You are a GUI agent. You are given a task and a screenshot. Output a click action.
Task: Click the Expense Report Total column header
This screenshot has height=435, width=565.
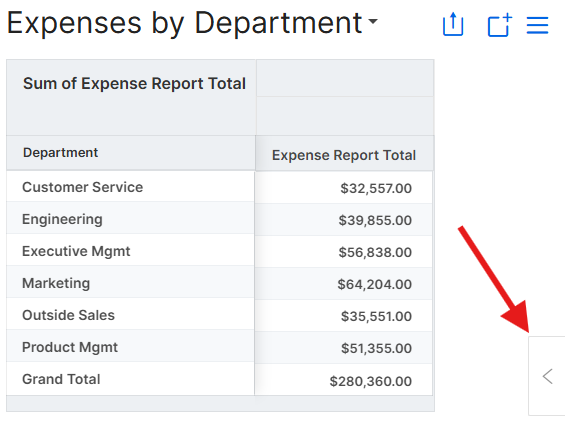click(344, 155)
